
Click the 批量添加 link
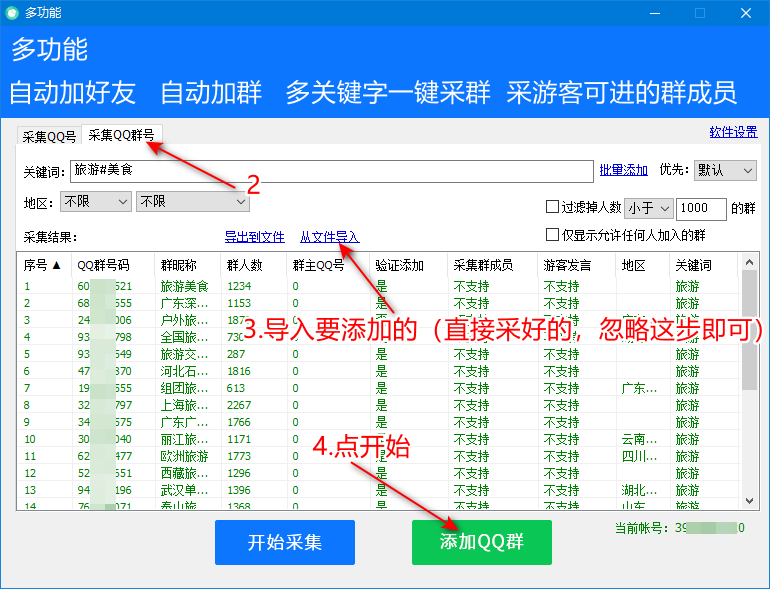point(623,170)
